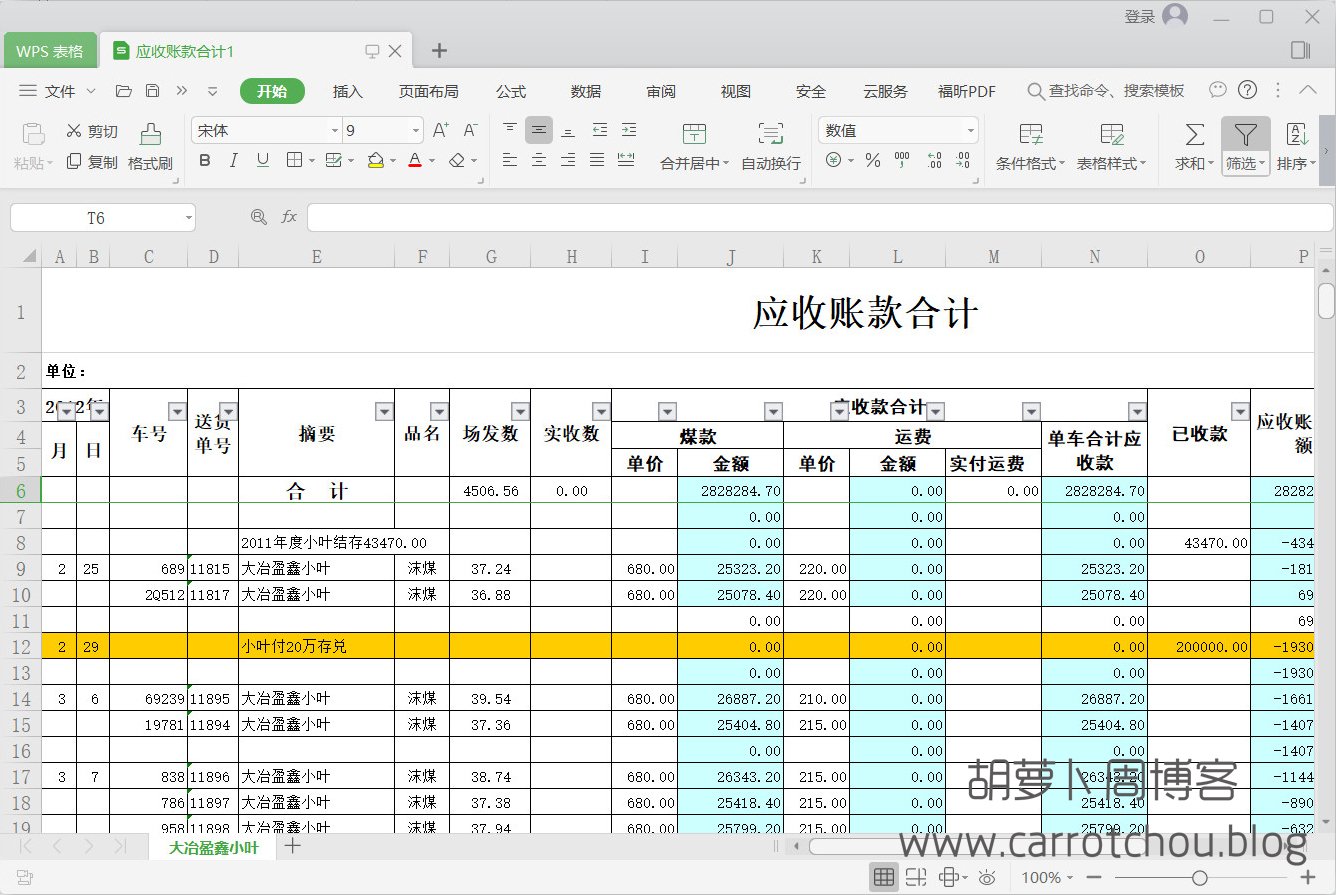
Task: Select the 大冶盈鑫小叶 sheet tab
Action: pyautogui.click(x=213, y=845)
